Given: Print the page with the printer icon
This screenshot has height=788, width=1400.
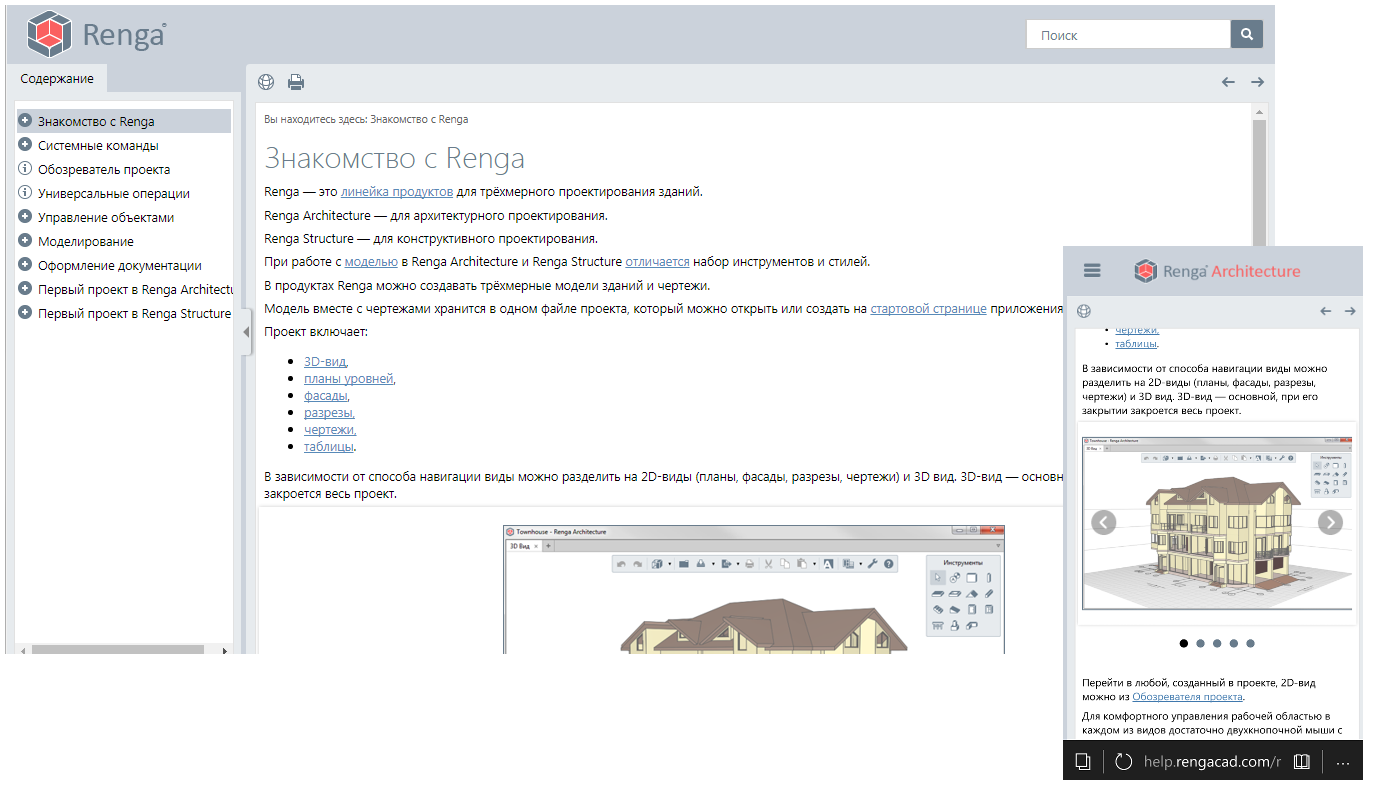Looking at the screenshot, I should [296, 82].
